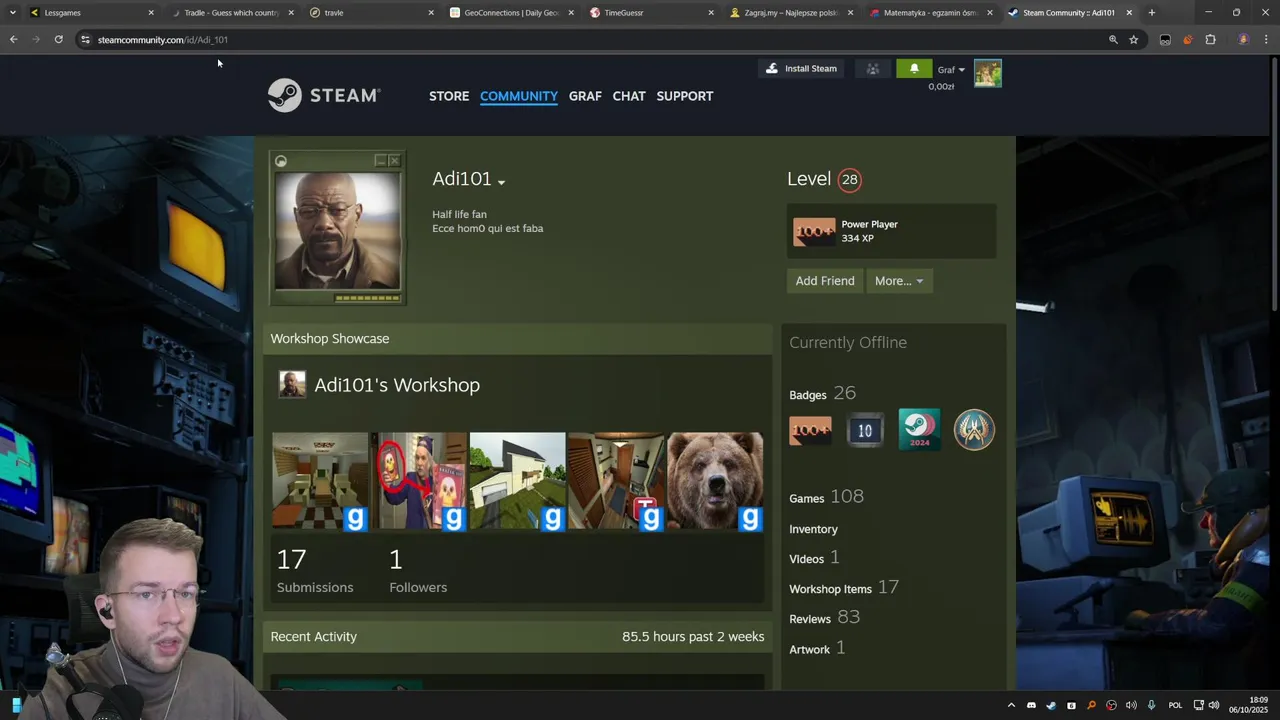Open the Games 108 link
The width and height of the screenshot is (1280, 720).
826,497
